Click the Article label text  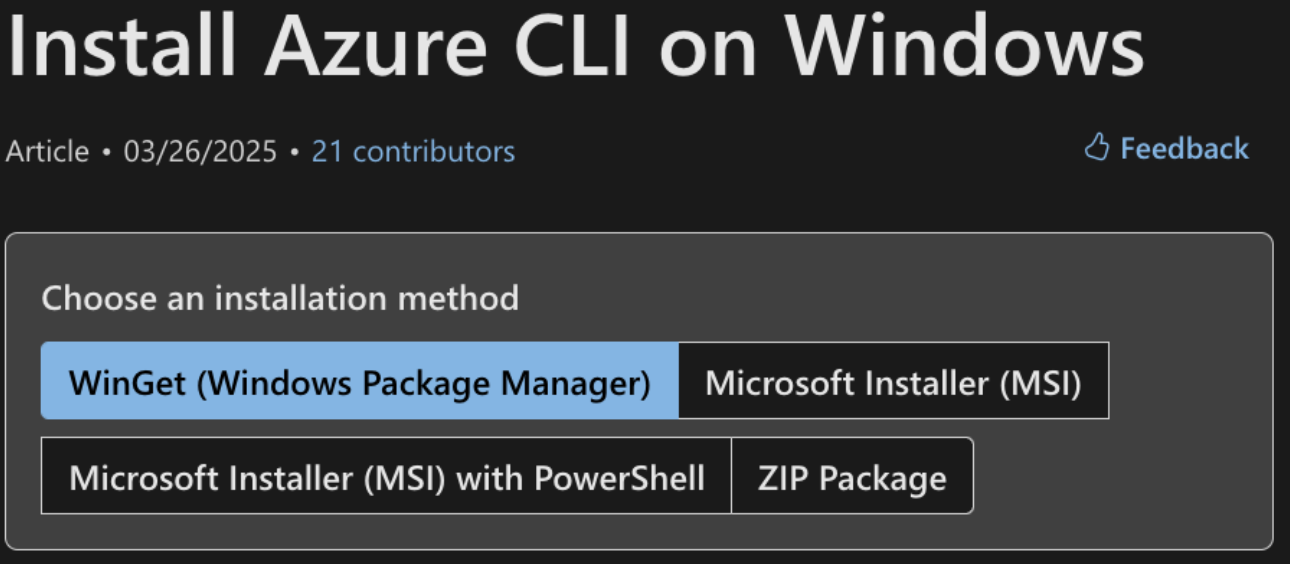pos(47,151)
